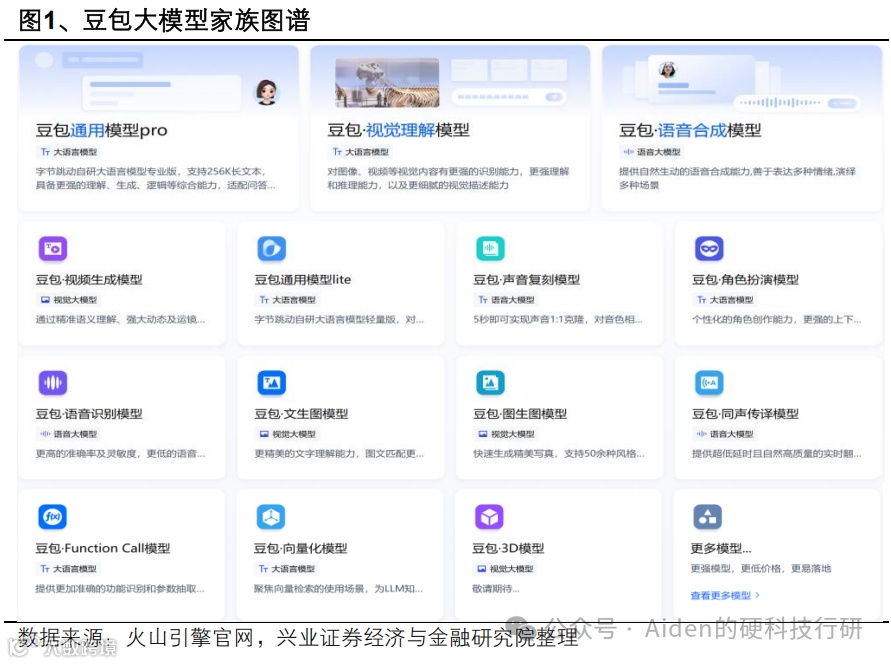The height and width of the screenshot is (664, 891).
Task: Click description starting 快速生成精美写真
Action: [x=559, y=454]
